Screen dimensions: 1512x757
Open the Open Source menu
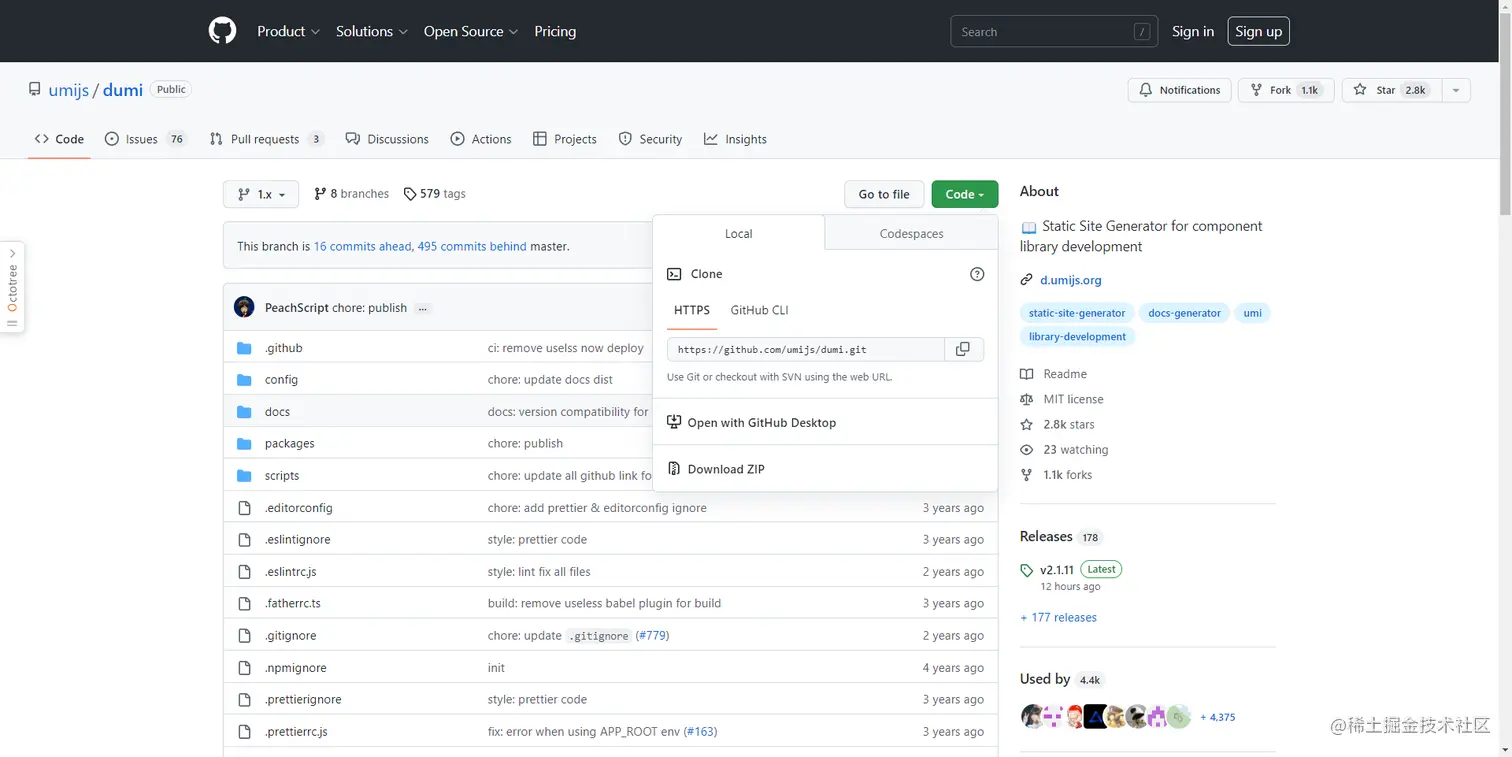471,31
